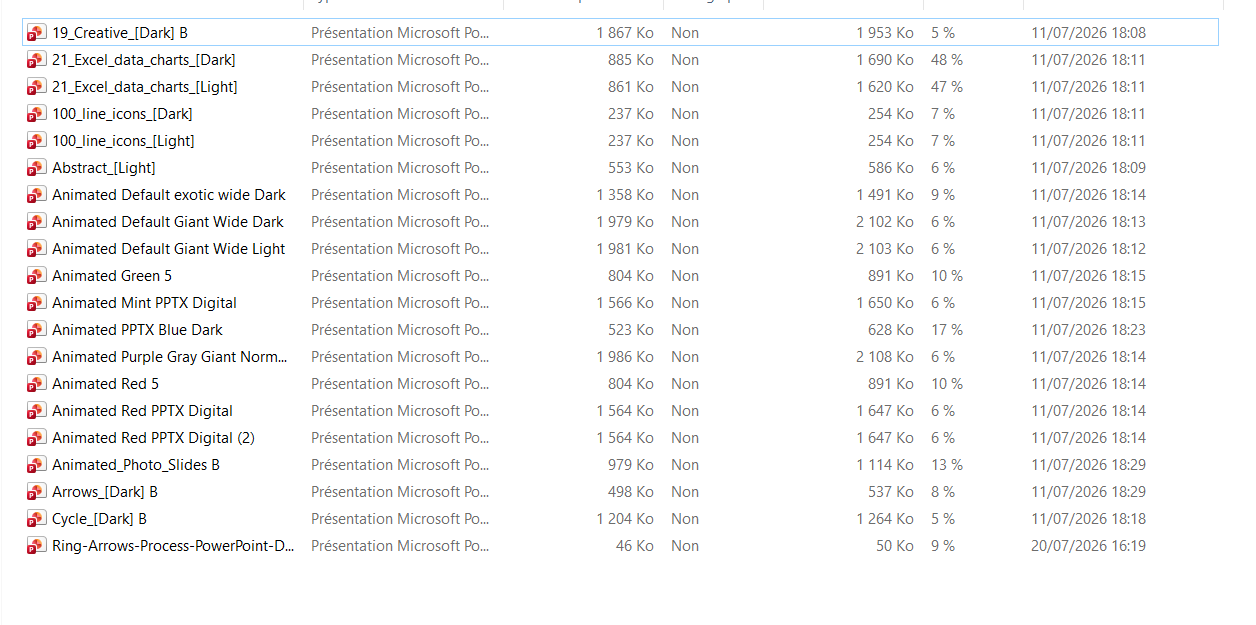Click the "17 %" ratio value

click(947, 330)
